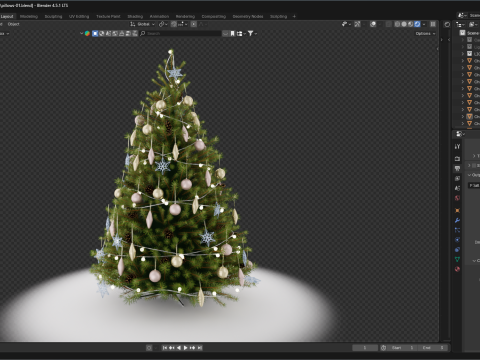Open the Object Data (green triangle) tab
This screenshot has width=480, height=360.
pyautogui.click(x=457, y=259)
